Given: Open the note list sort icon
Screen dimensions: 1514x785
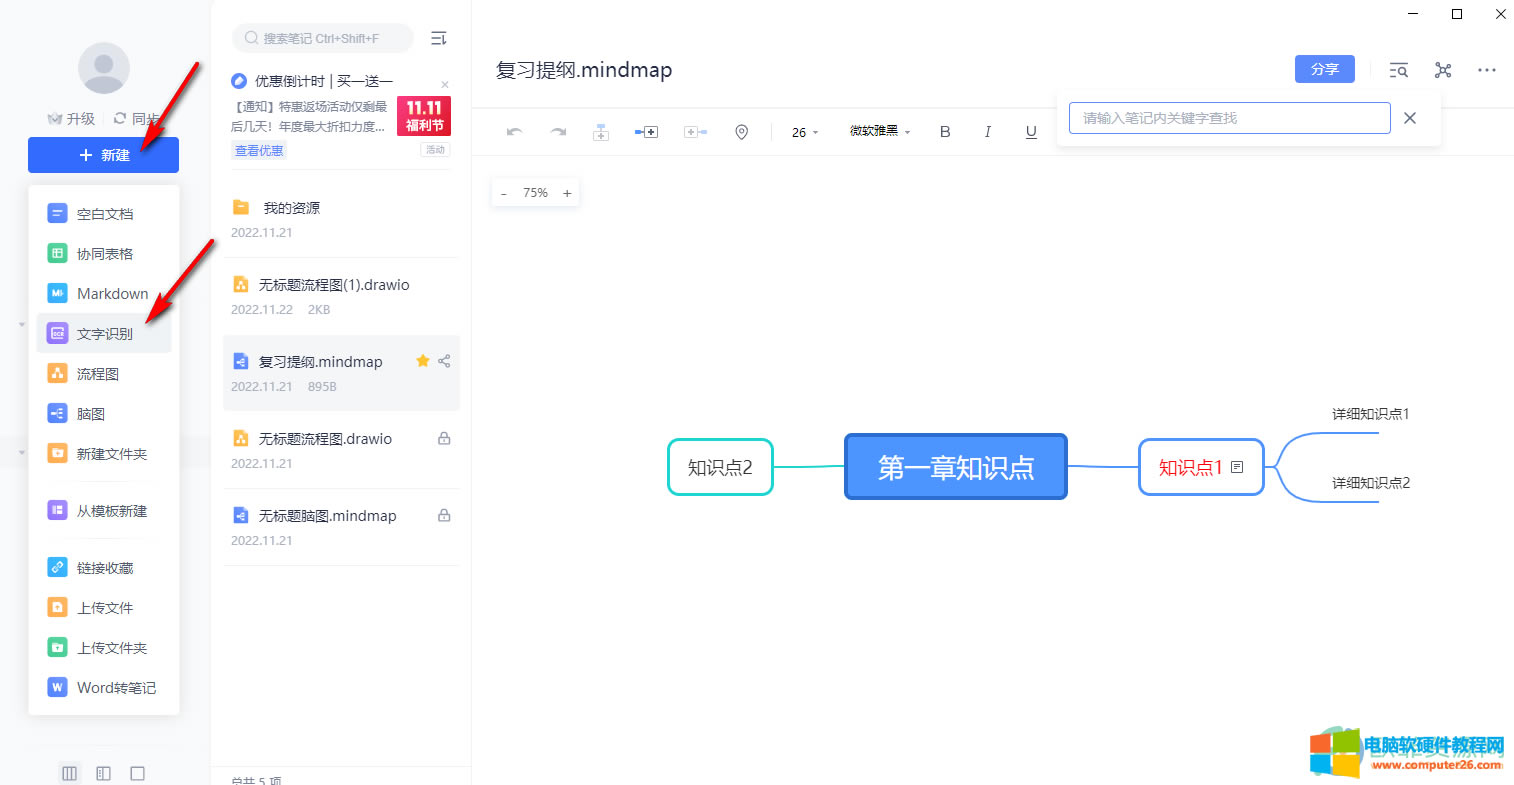Looking at the screenshot, I should 438,38.
